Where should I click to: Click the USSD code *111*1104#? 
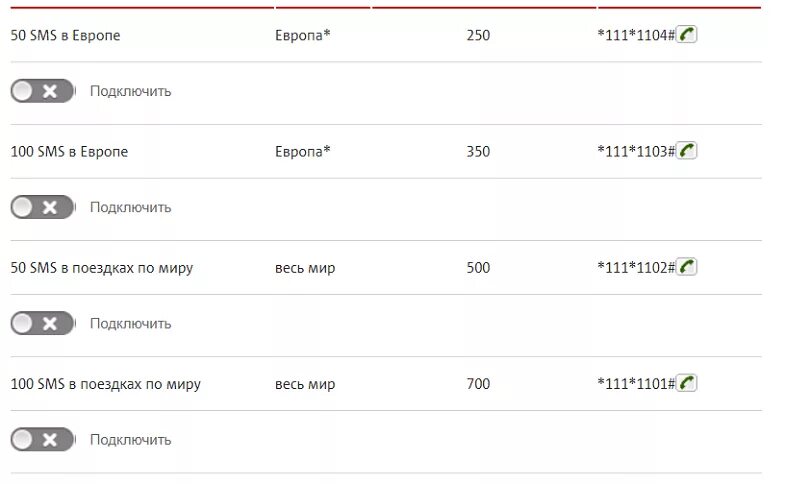click(636, 35)
